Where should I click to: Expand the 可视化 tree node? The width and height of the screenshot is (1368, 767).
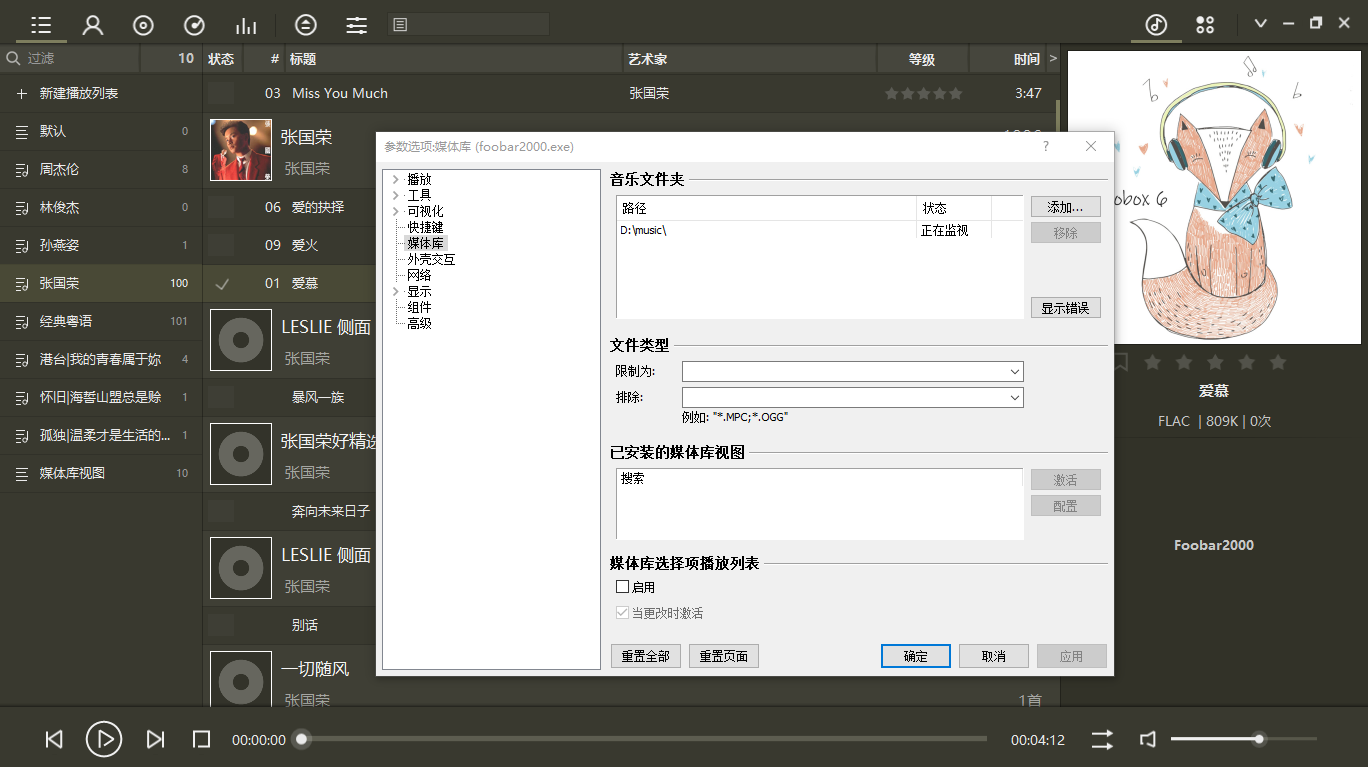[x=396, y=211]
